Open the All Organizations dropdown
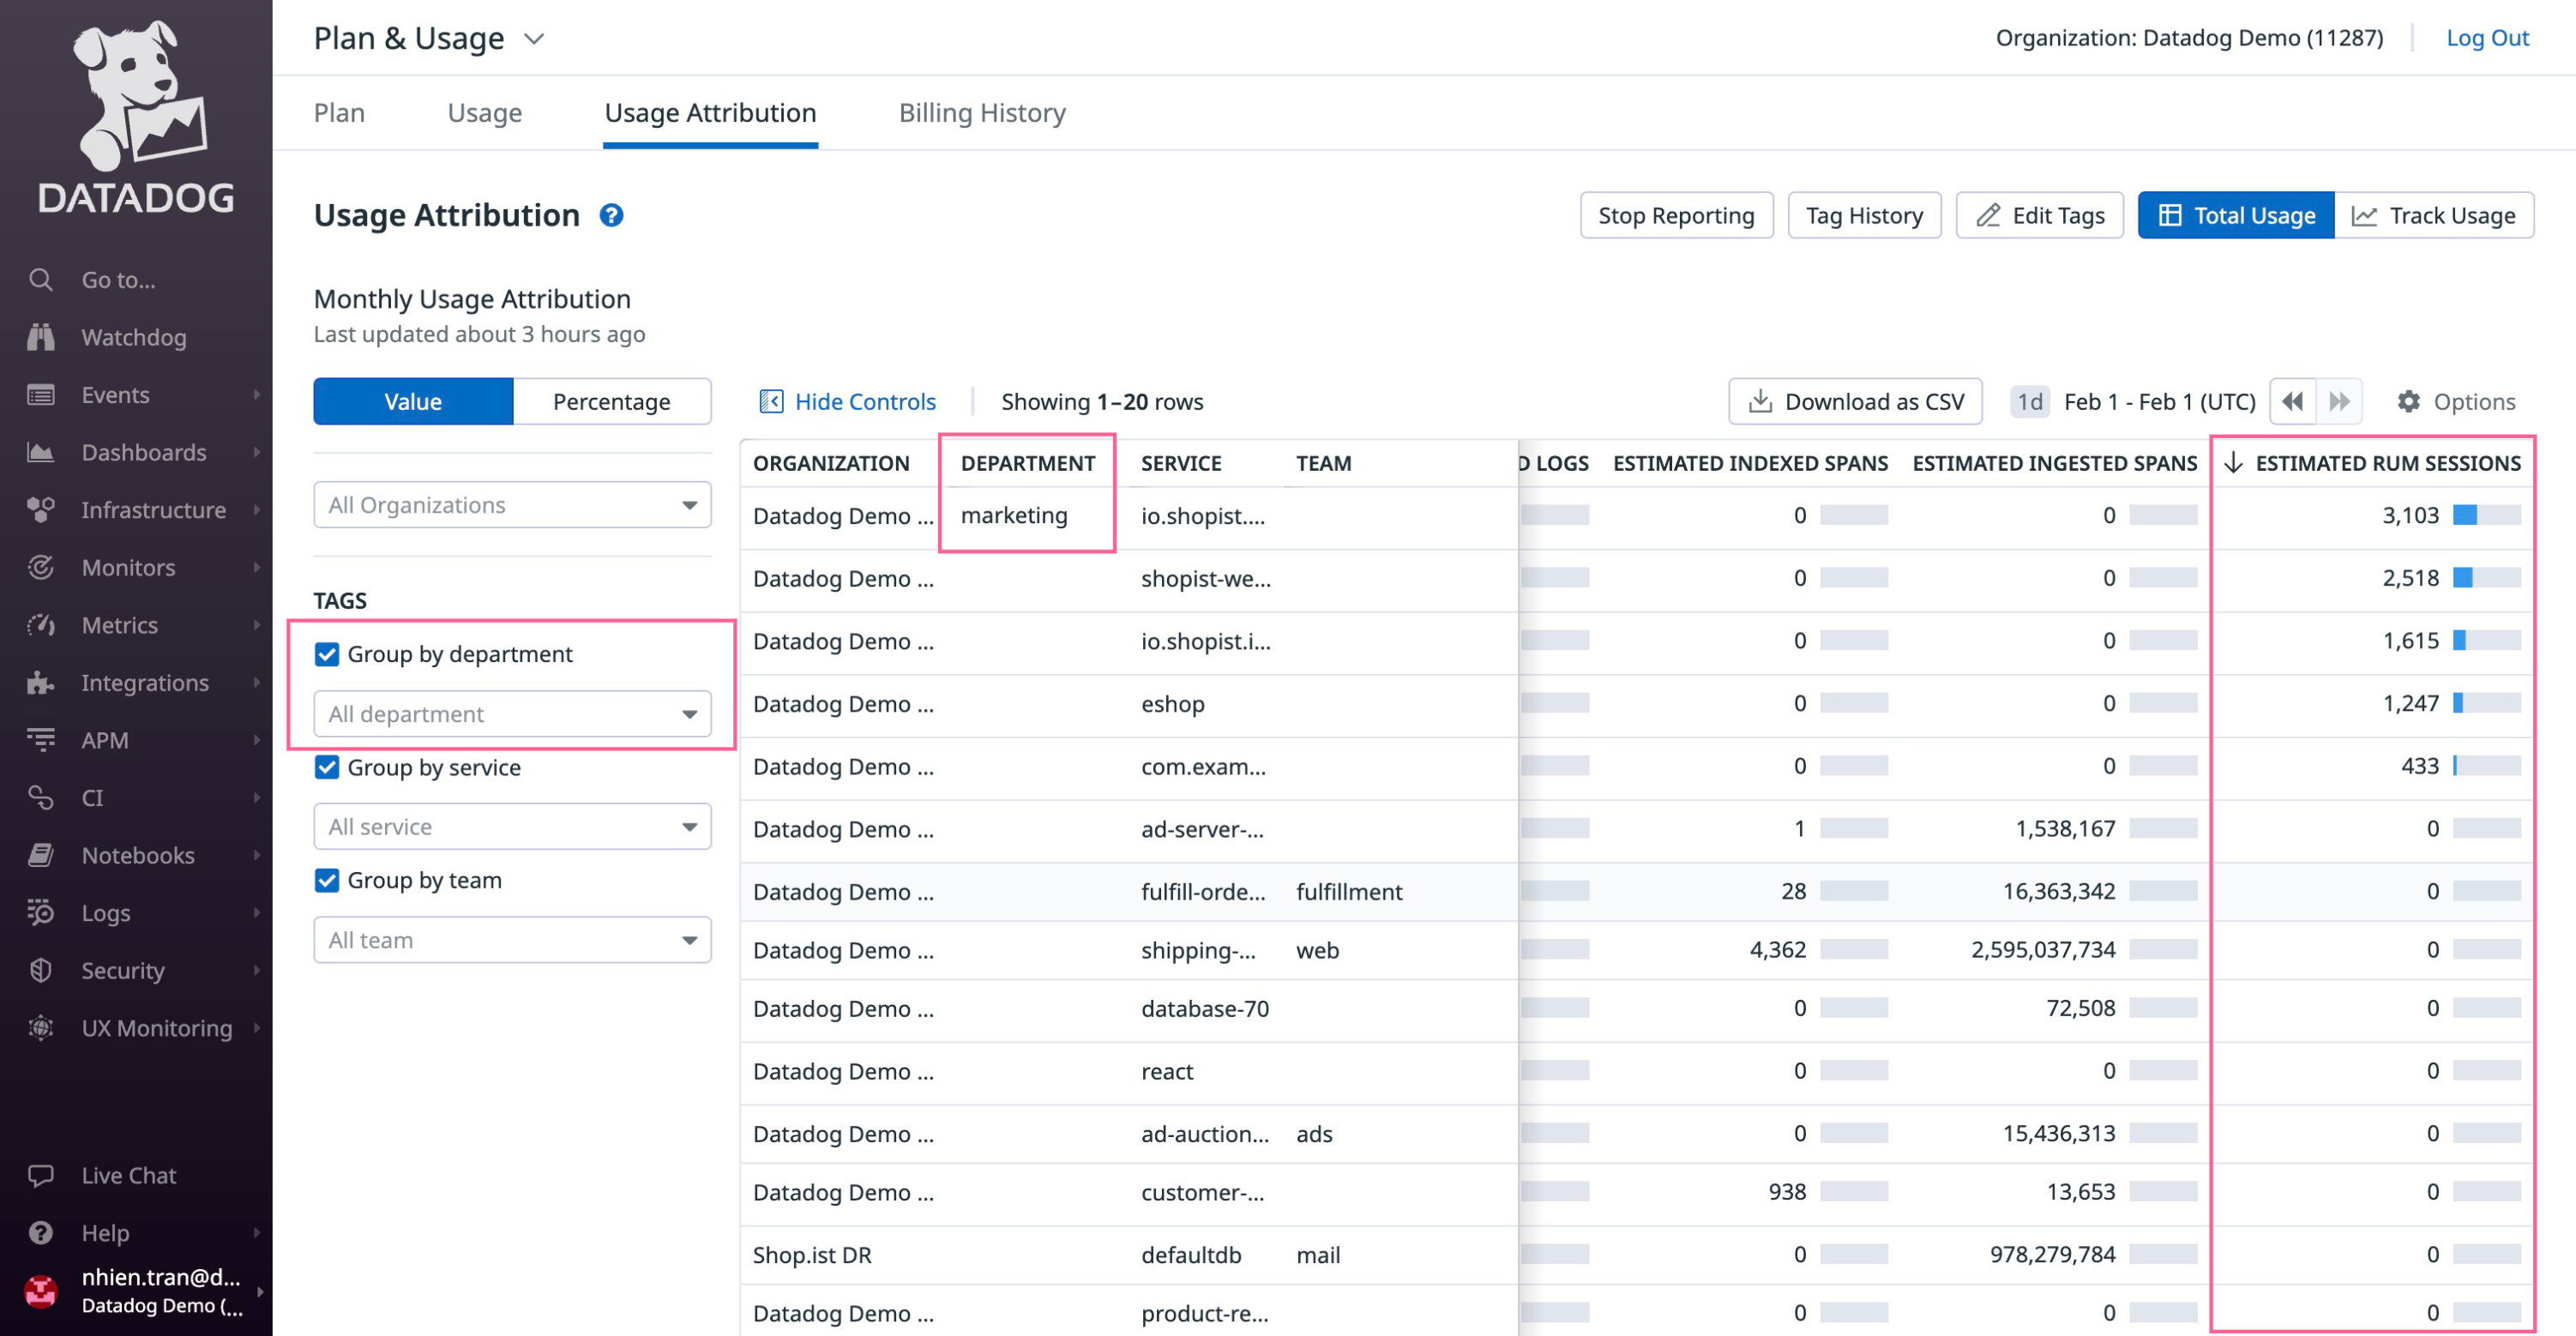The image size is (2576, 1336). (511, 505)
